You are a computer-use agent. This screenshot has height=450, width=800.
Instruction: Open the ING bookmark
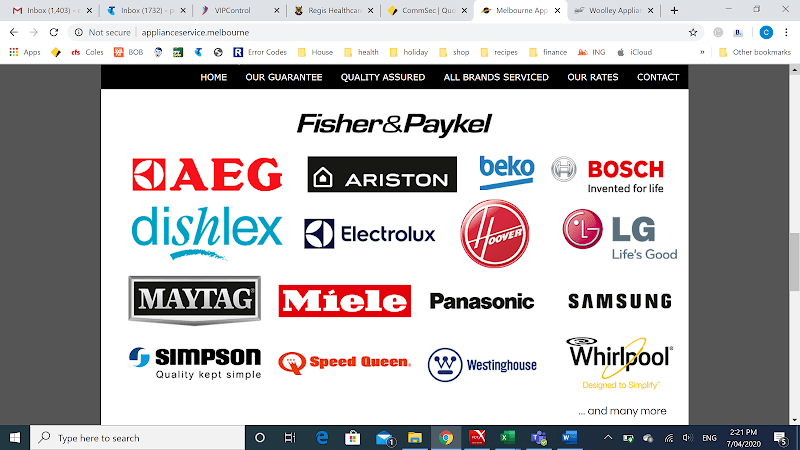pyautogui.click(x=592, y=52)
